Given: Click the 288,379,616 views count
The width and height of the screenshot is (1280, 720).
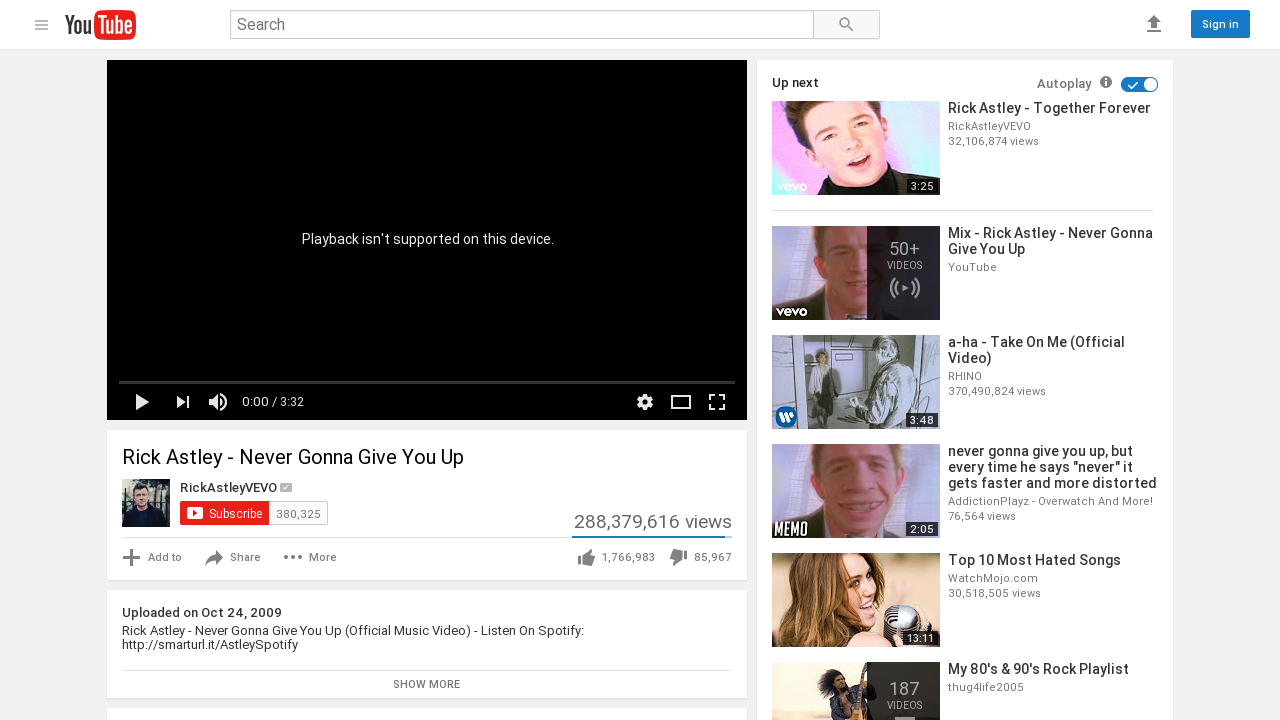Looking at the screenshot, I should click(653, 521).
